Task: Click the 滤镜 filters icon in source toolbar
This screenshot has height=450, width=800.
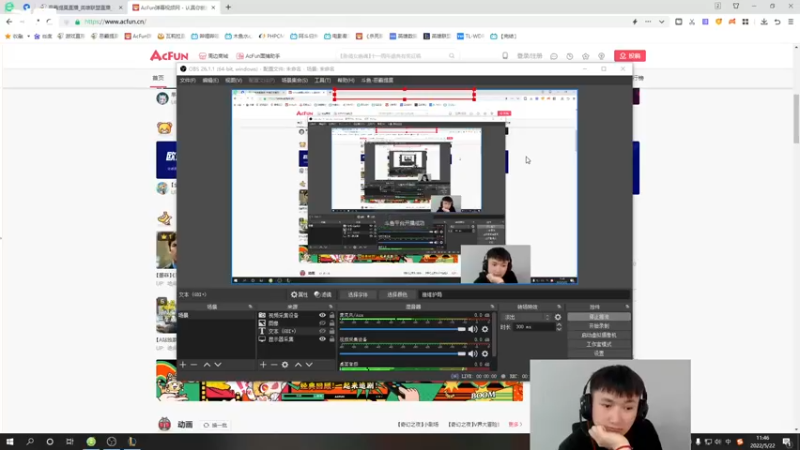Action: click(x=323, y=294)
